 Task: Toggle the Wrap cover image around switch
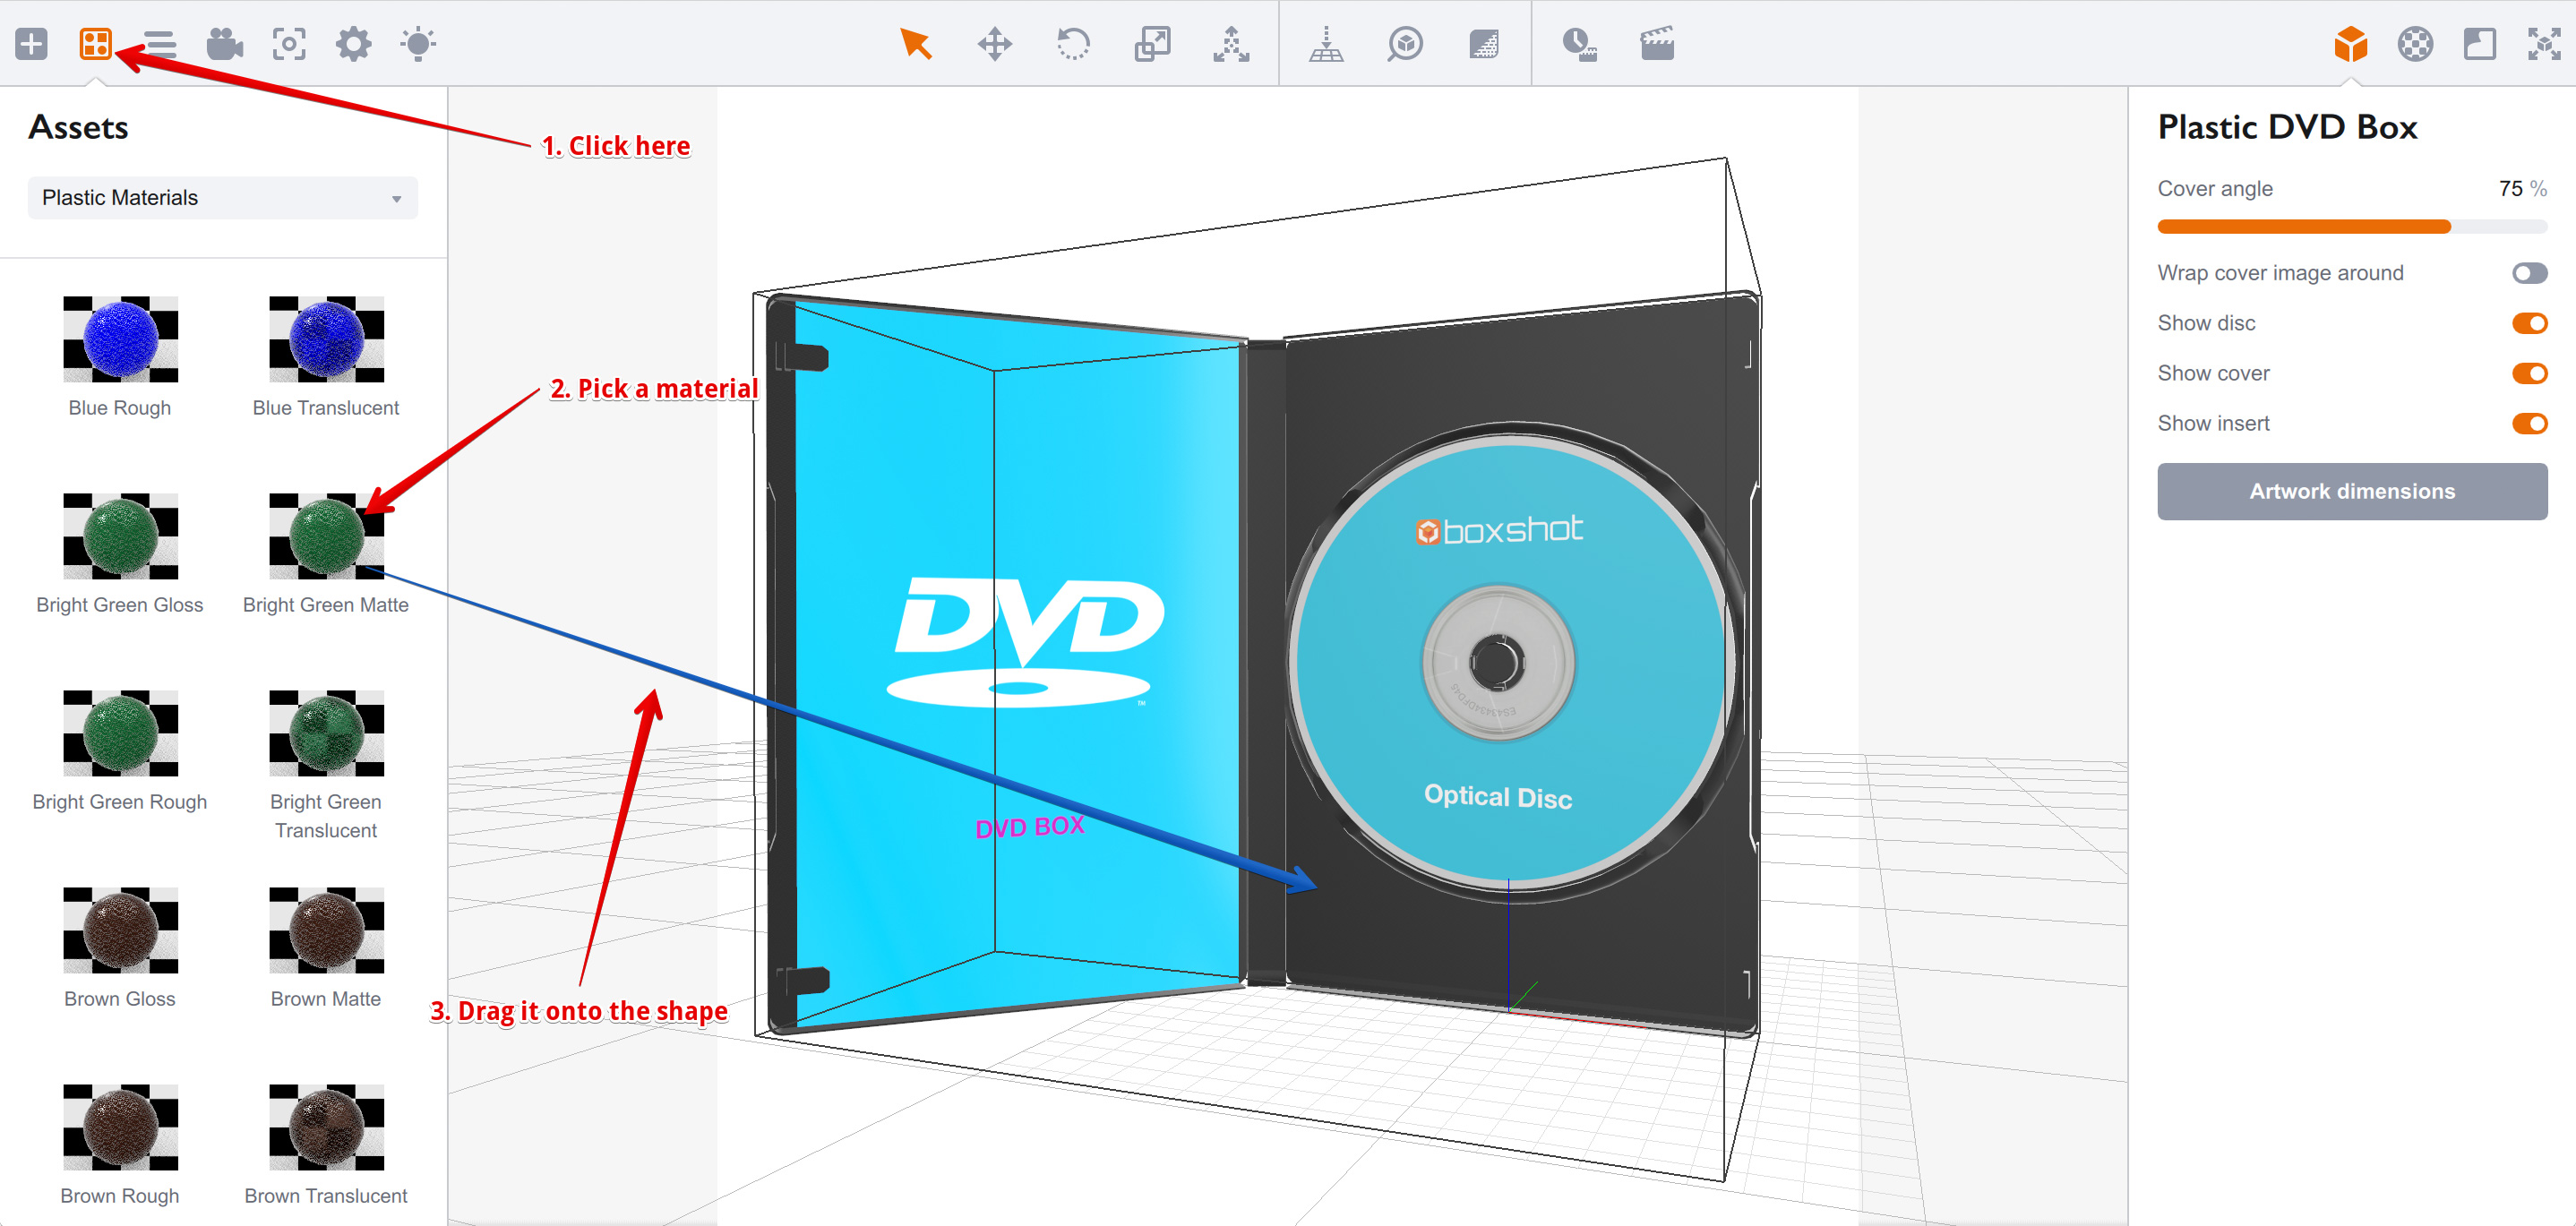tap(2529, 272)
